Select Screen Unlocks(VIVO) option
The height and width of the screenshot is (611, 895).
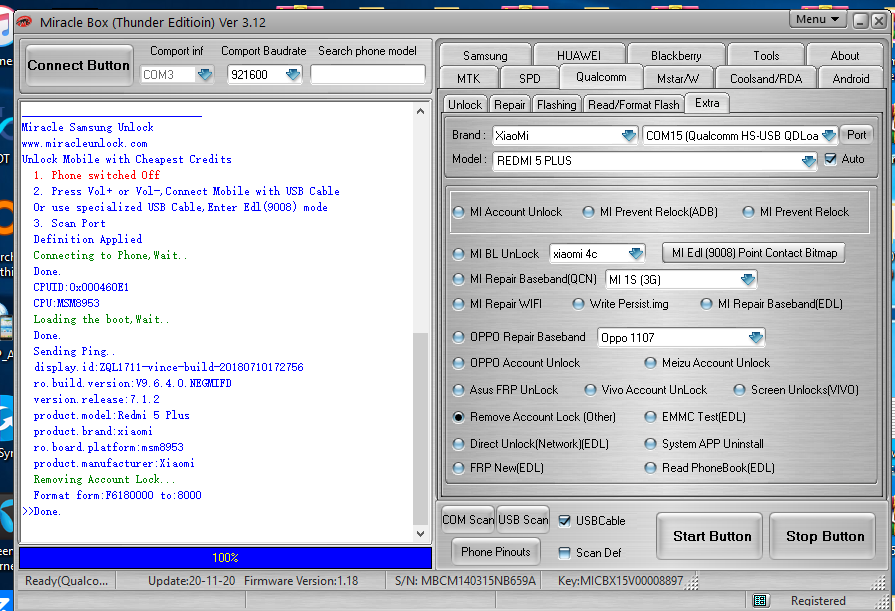pyautogui.click(x=796, y=389)
